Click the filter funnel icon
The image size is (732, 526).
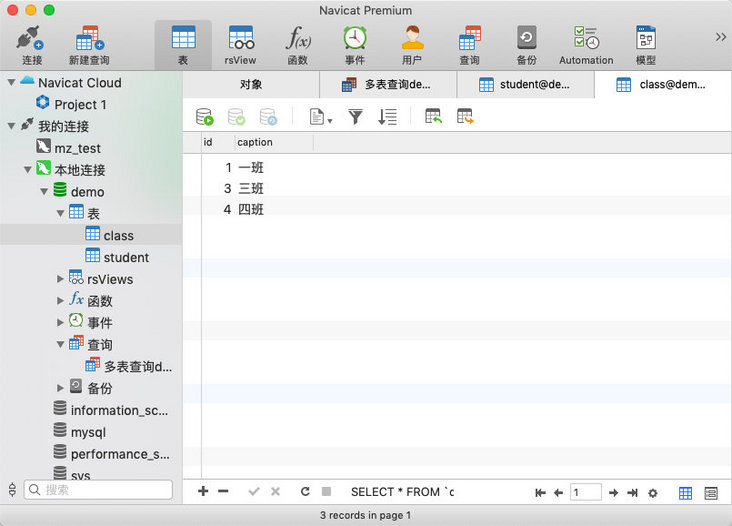click(355, 117)
